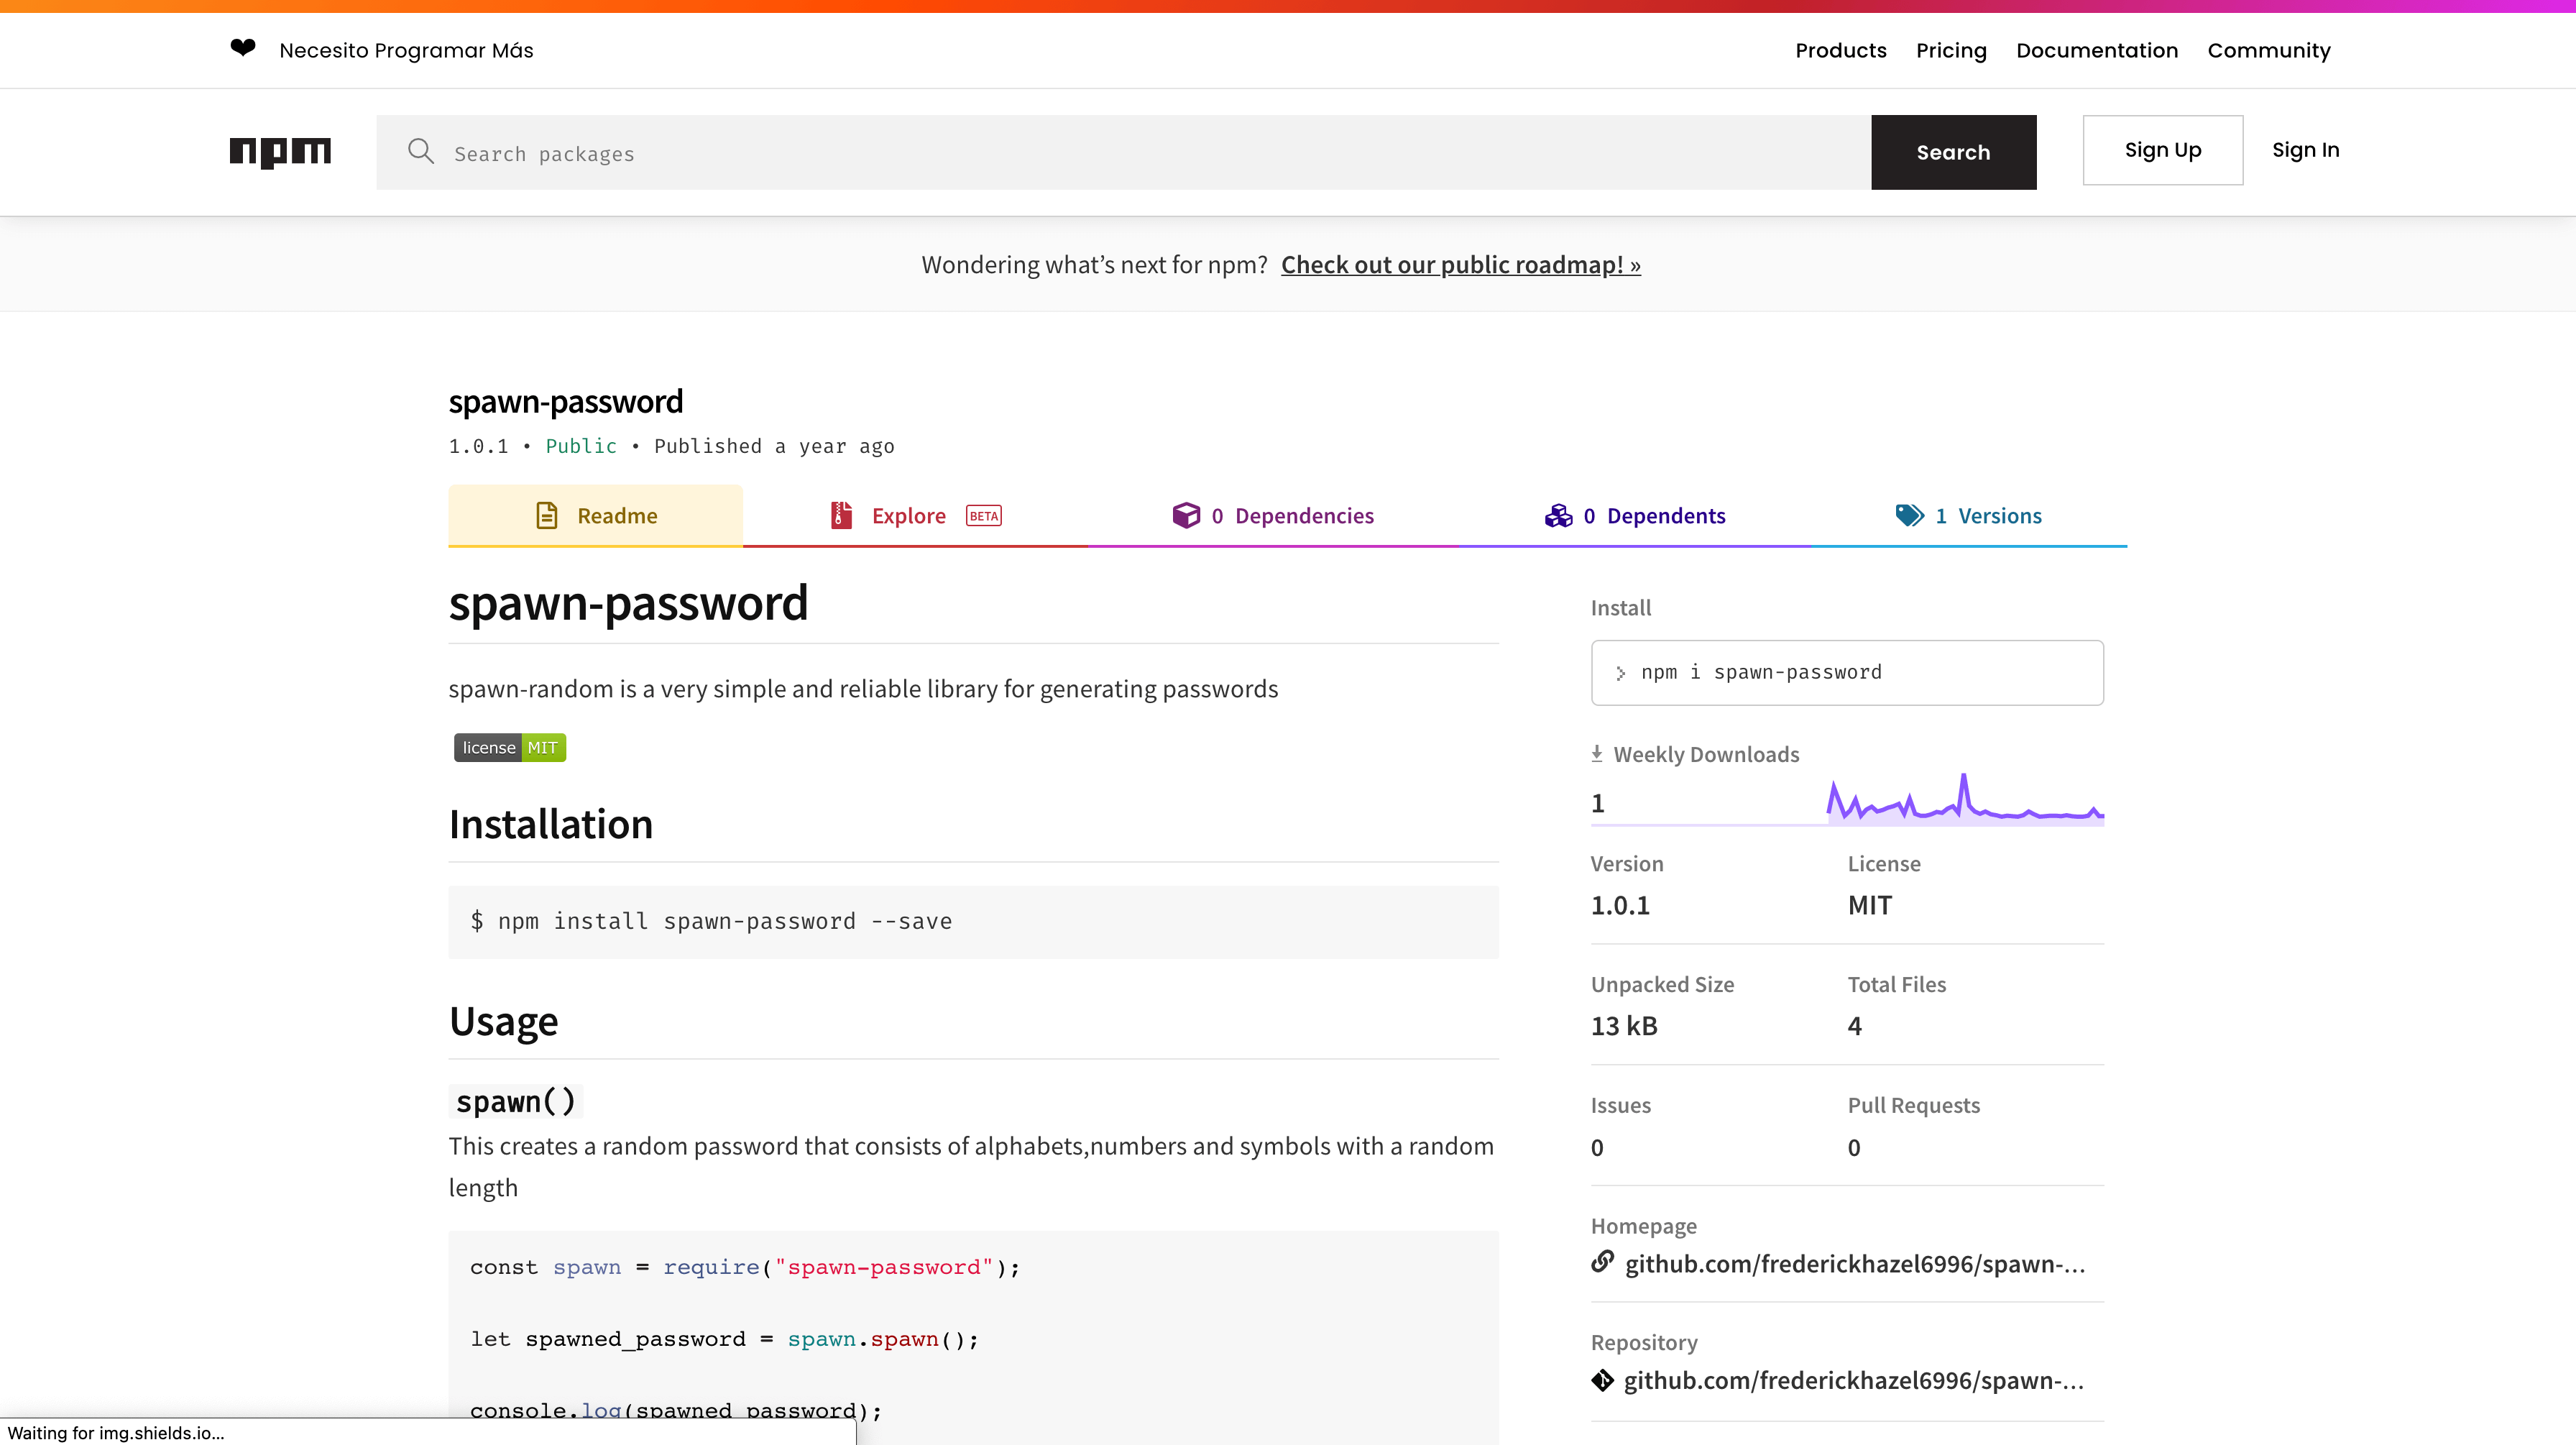Click the heart icon beside Necesito Programar Más
Screen dimensions: 2576x1445
click(243, 47)
